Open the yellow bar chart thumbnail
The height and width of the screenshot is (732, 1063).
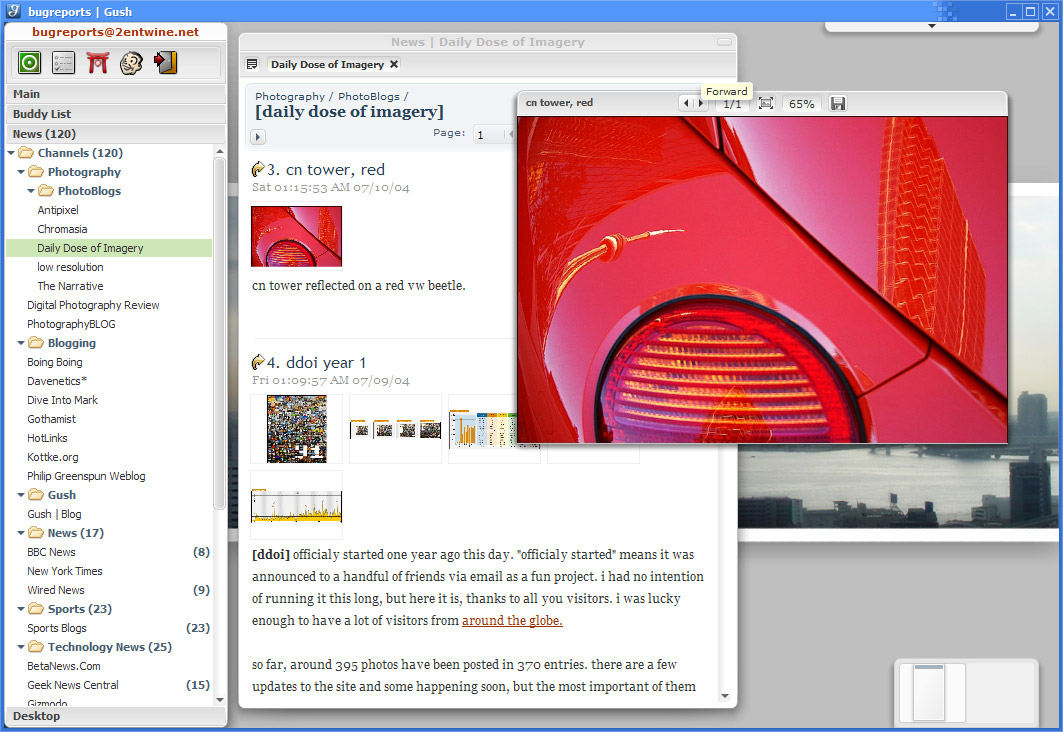coord(296,506)
